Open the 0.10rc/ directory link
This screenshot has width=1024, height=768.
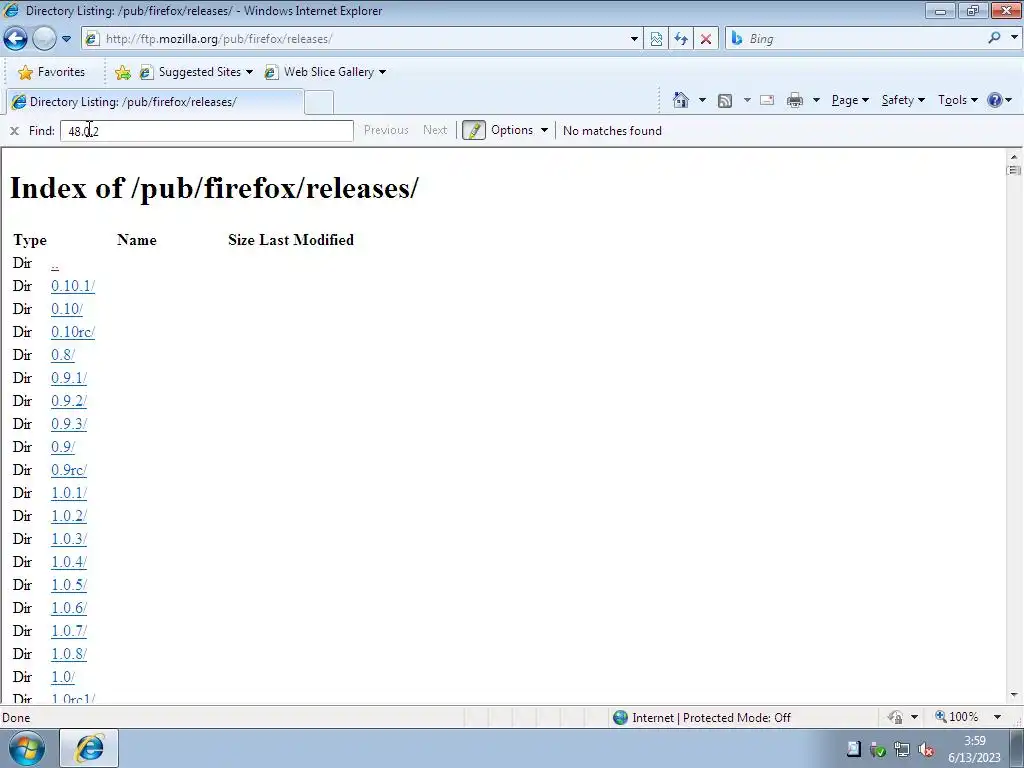(73, 332)
